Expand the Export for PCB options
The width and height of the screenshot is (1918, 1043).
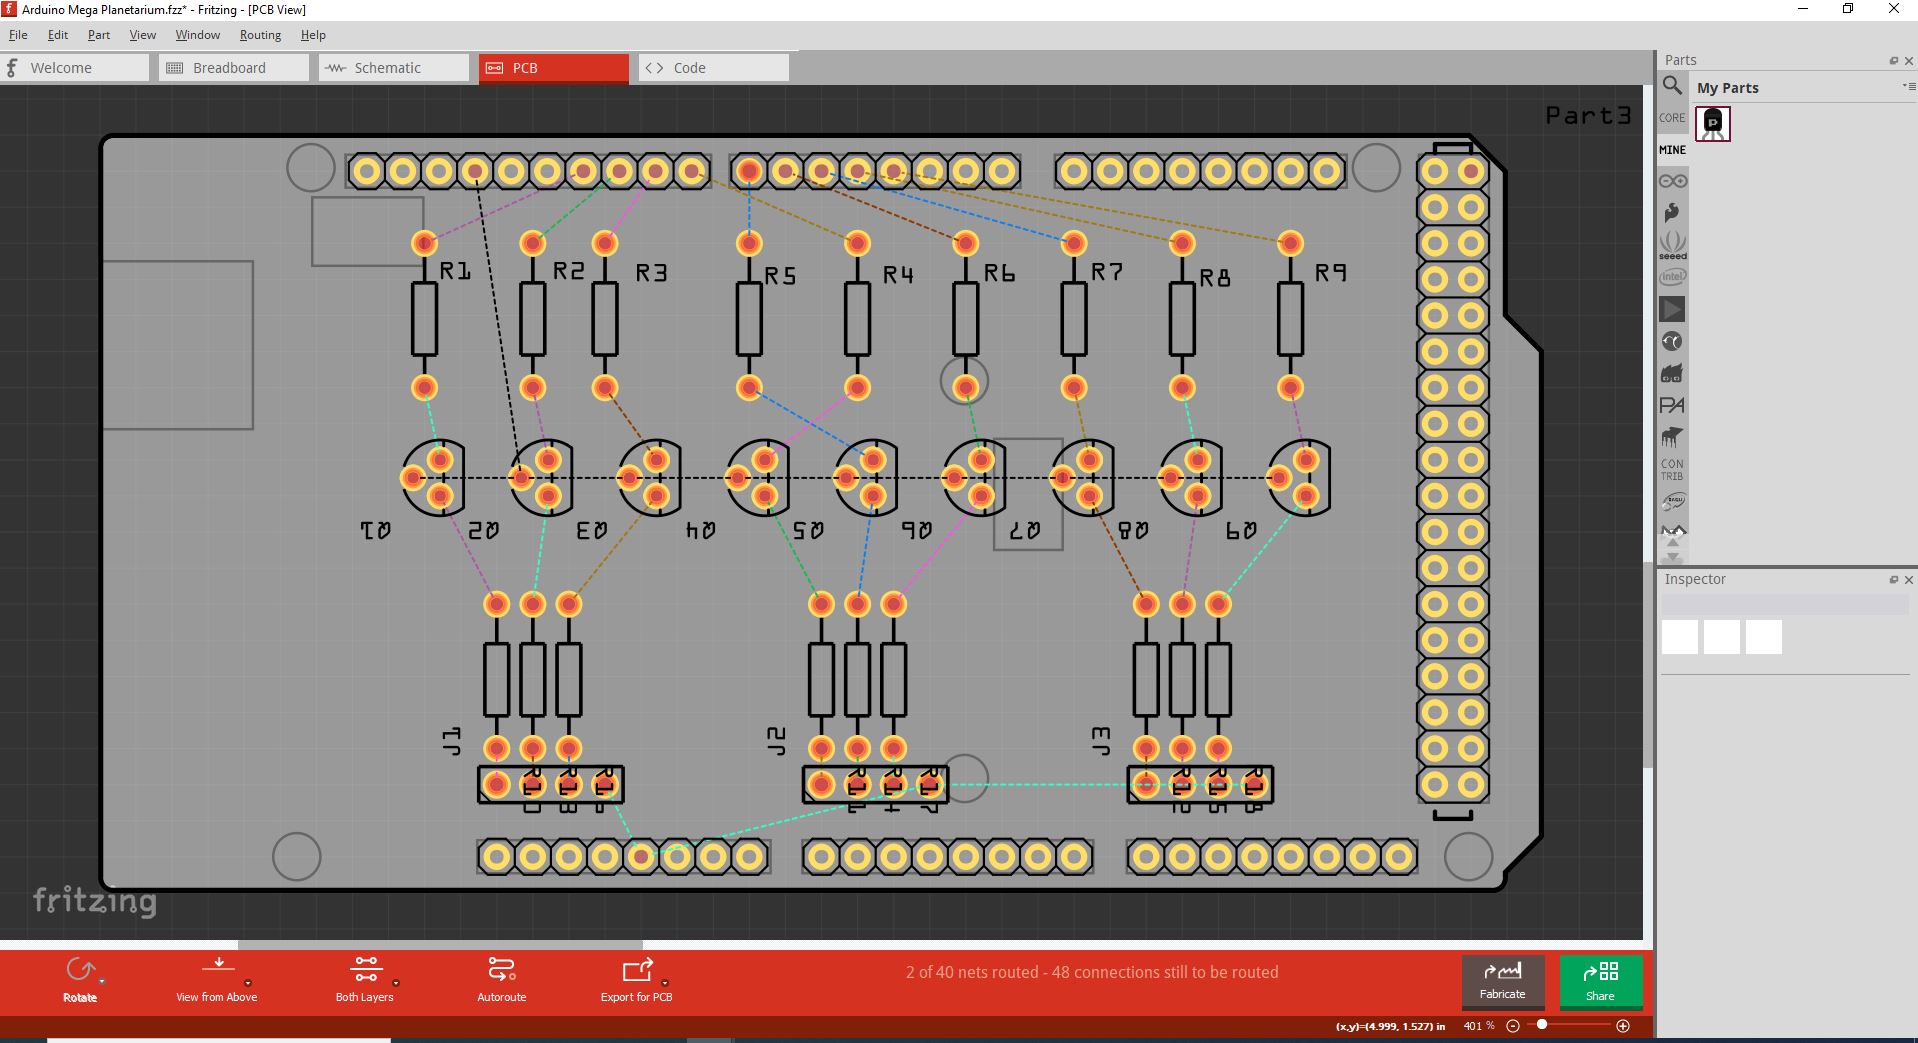tap(665, 982)
